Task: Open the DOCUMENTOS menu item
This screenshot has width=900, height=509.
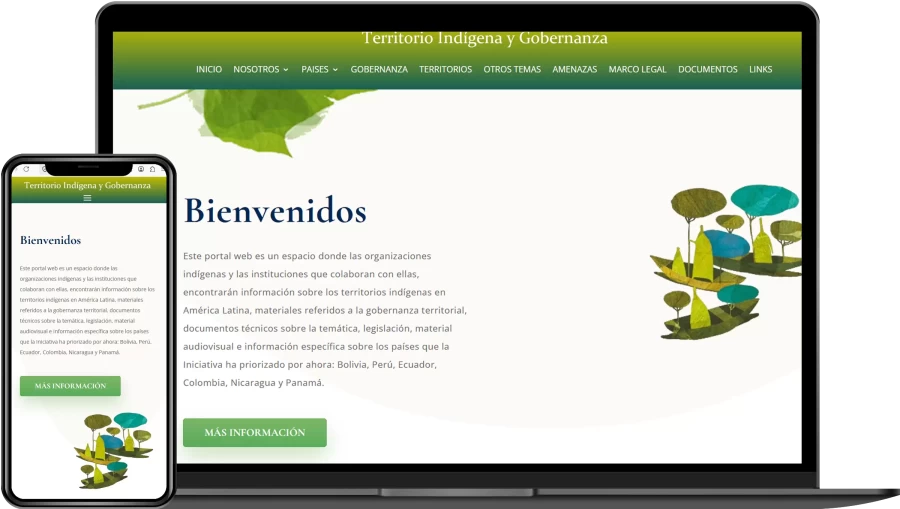Action: [708, 69]
